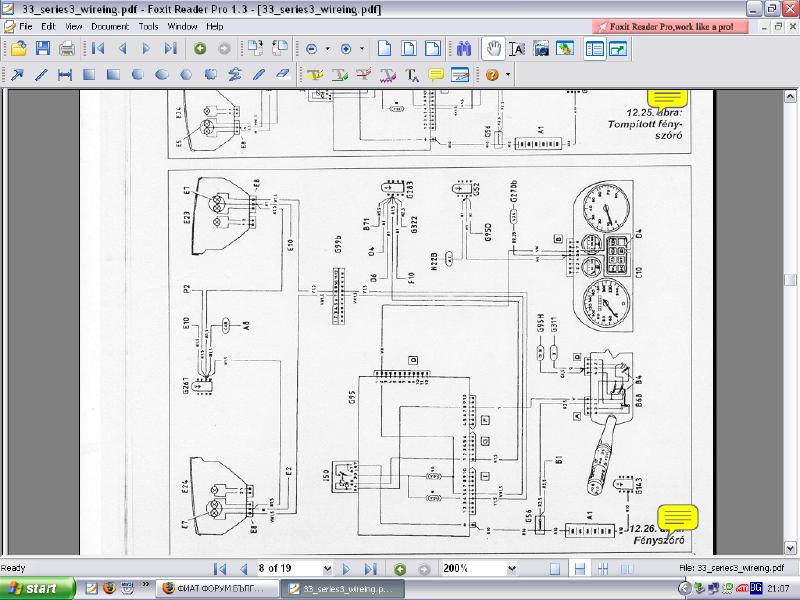The height and width of the screenshot is (600, 800).
Task: Expand the zoom out dropdown arrow
Action: [328, 48]
